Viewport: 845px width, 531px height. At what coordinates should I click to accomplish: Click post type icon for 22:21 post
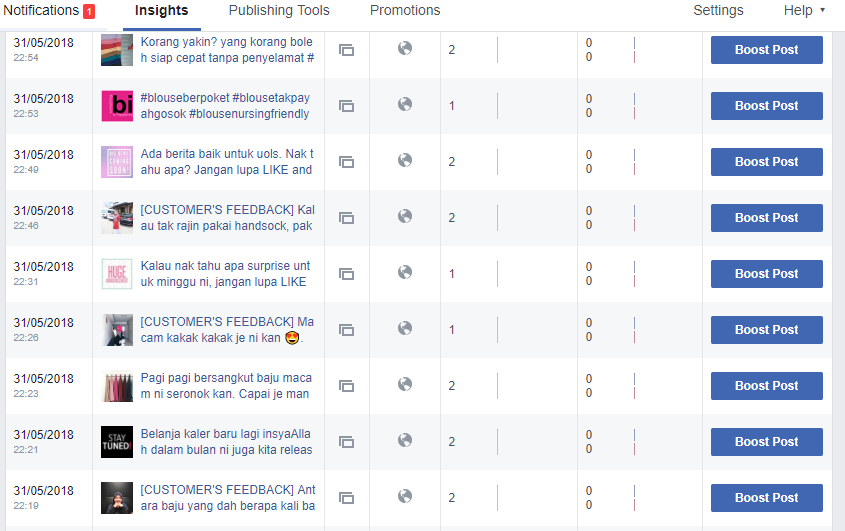347,443
